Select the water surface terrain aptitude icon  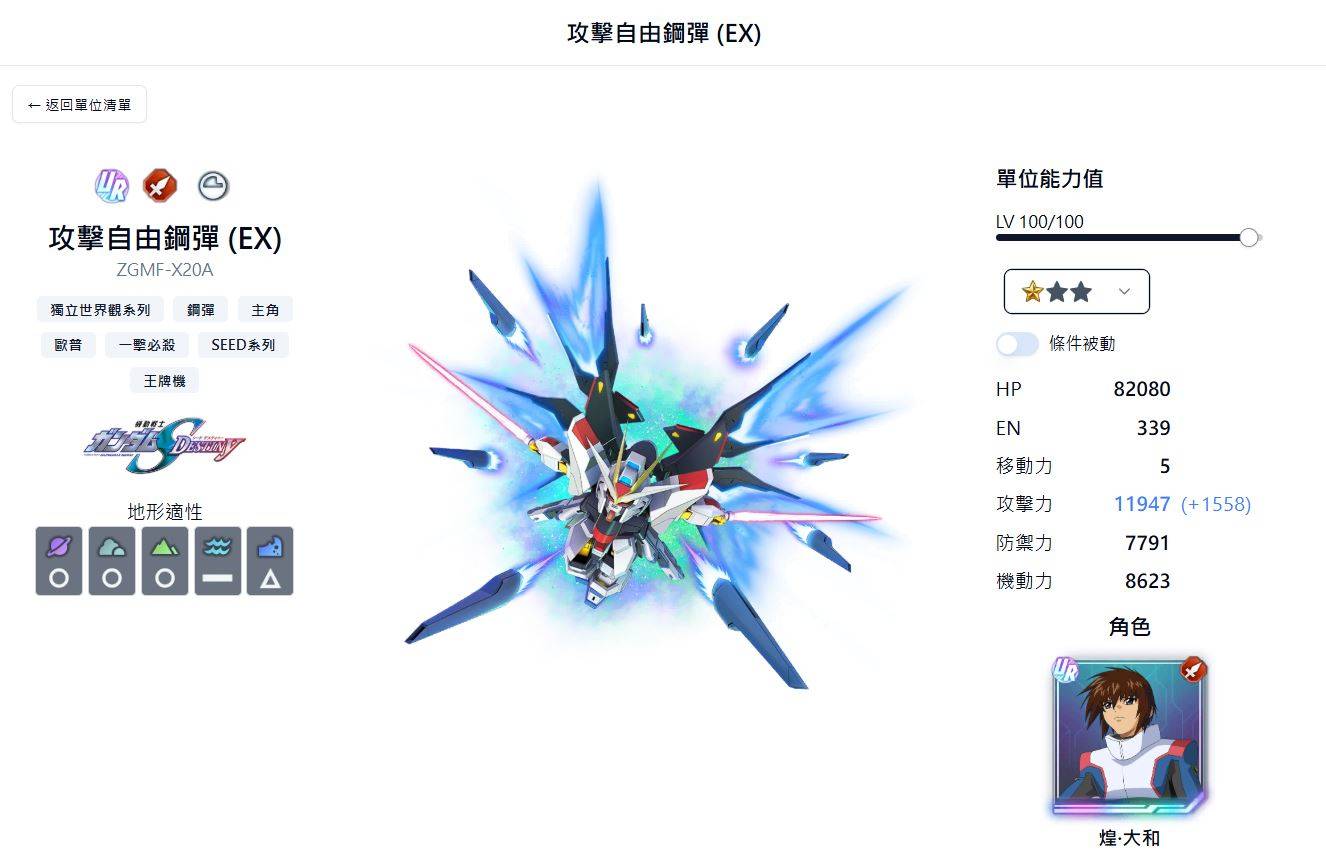tap(218, 561)
